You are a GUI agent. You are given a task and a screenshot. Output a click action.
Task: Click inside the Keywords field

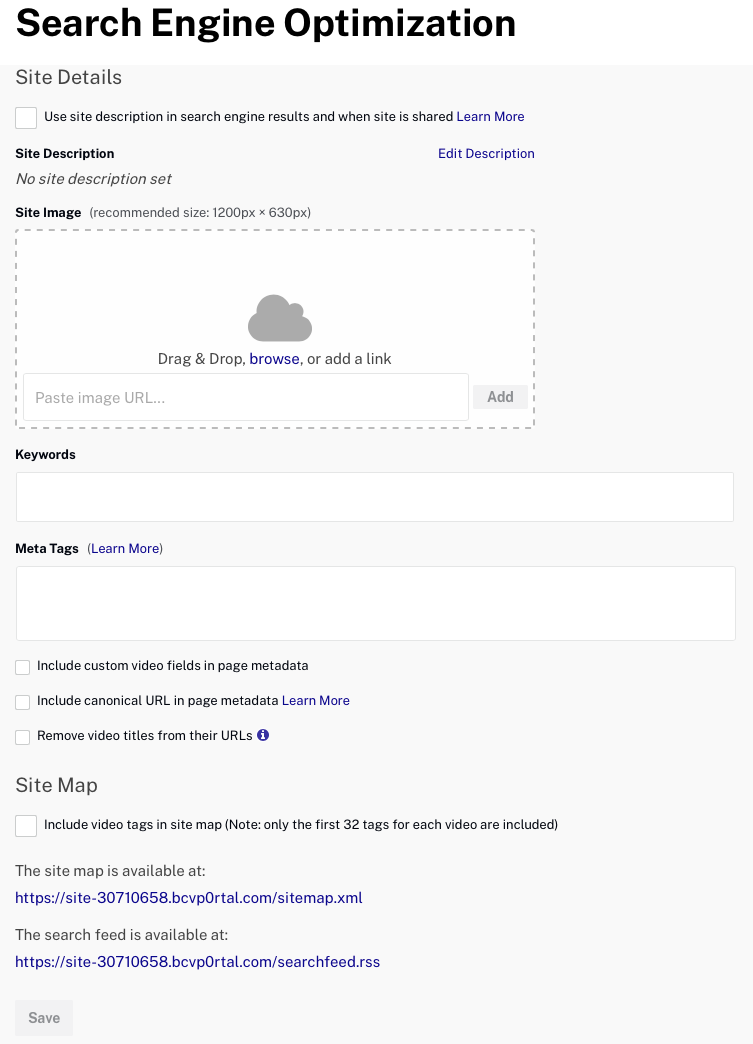[x=375, y=497]
